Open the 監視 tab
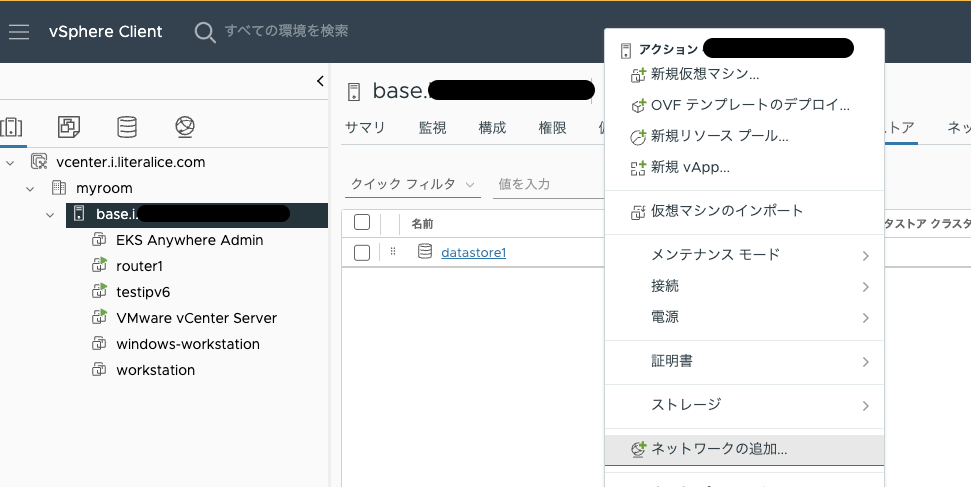Viewport: 971px width, 487px height. tap(432, 128)
